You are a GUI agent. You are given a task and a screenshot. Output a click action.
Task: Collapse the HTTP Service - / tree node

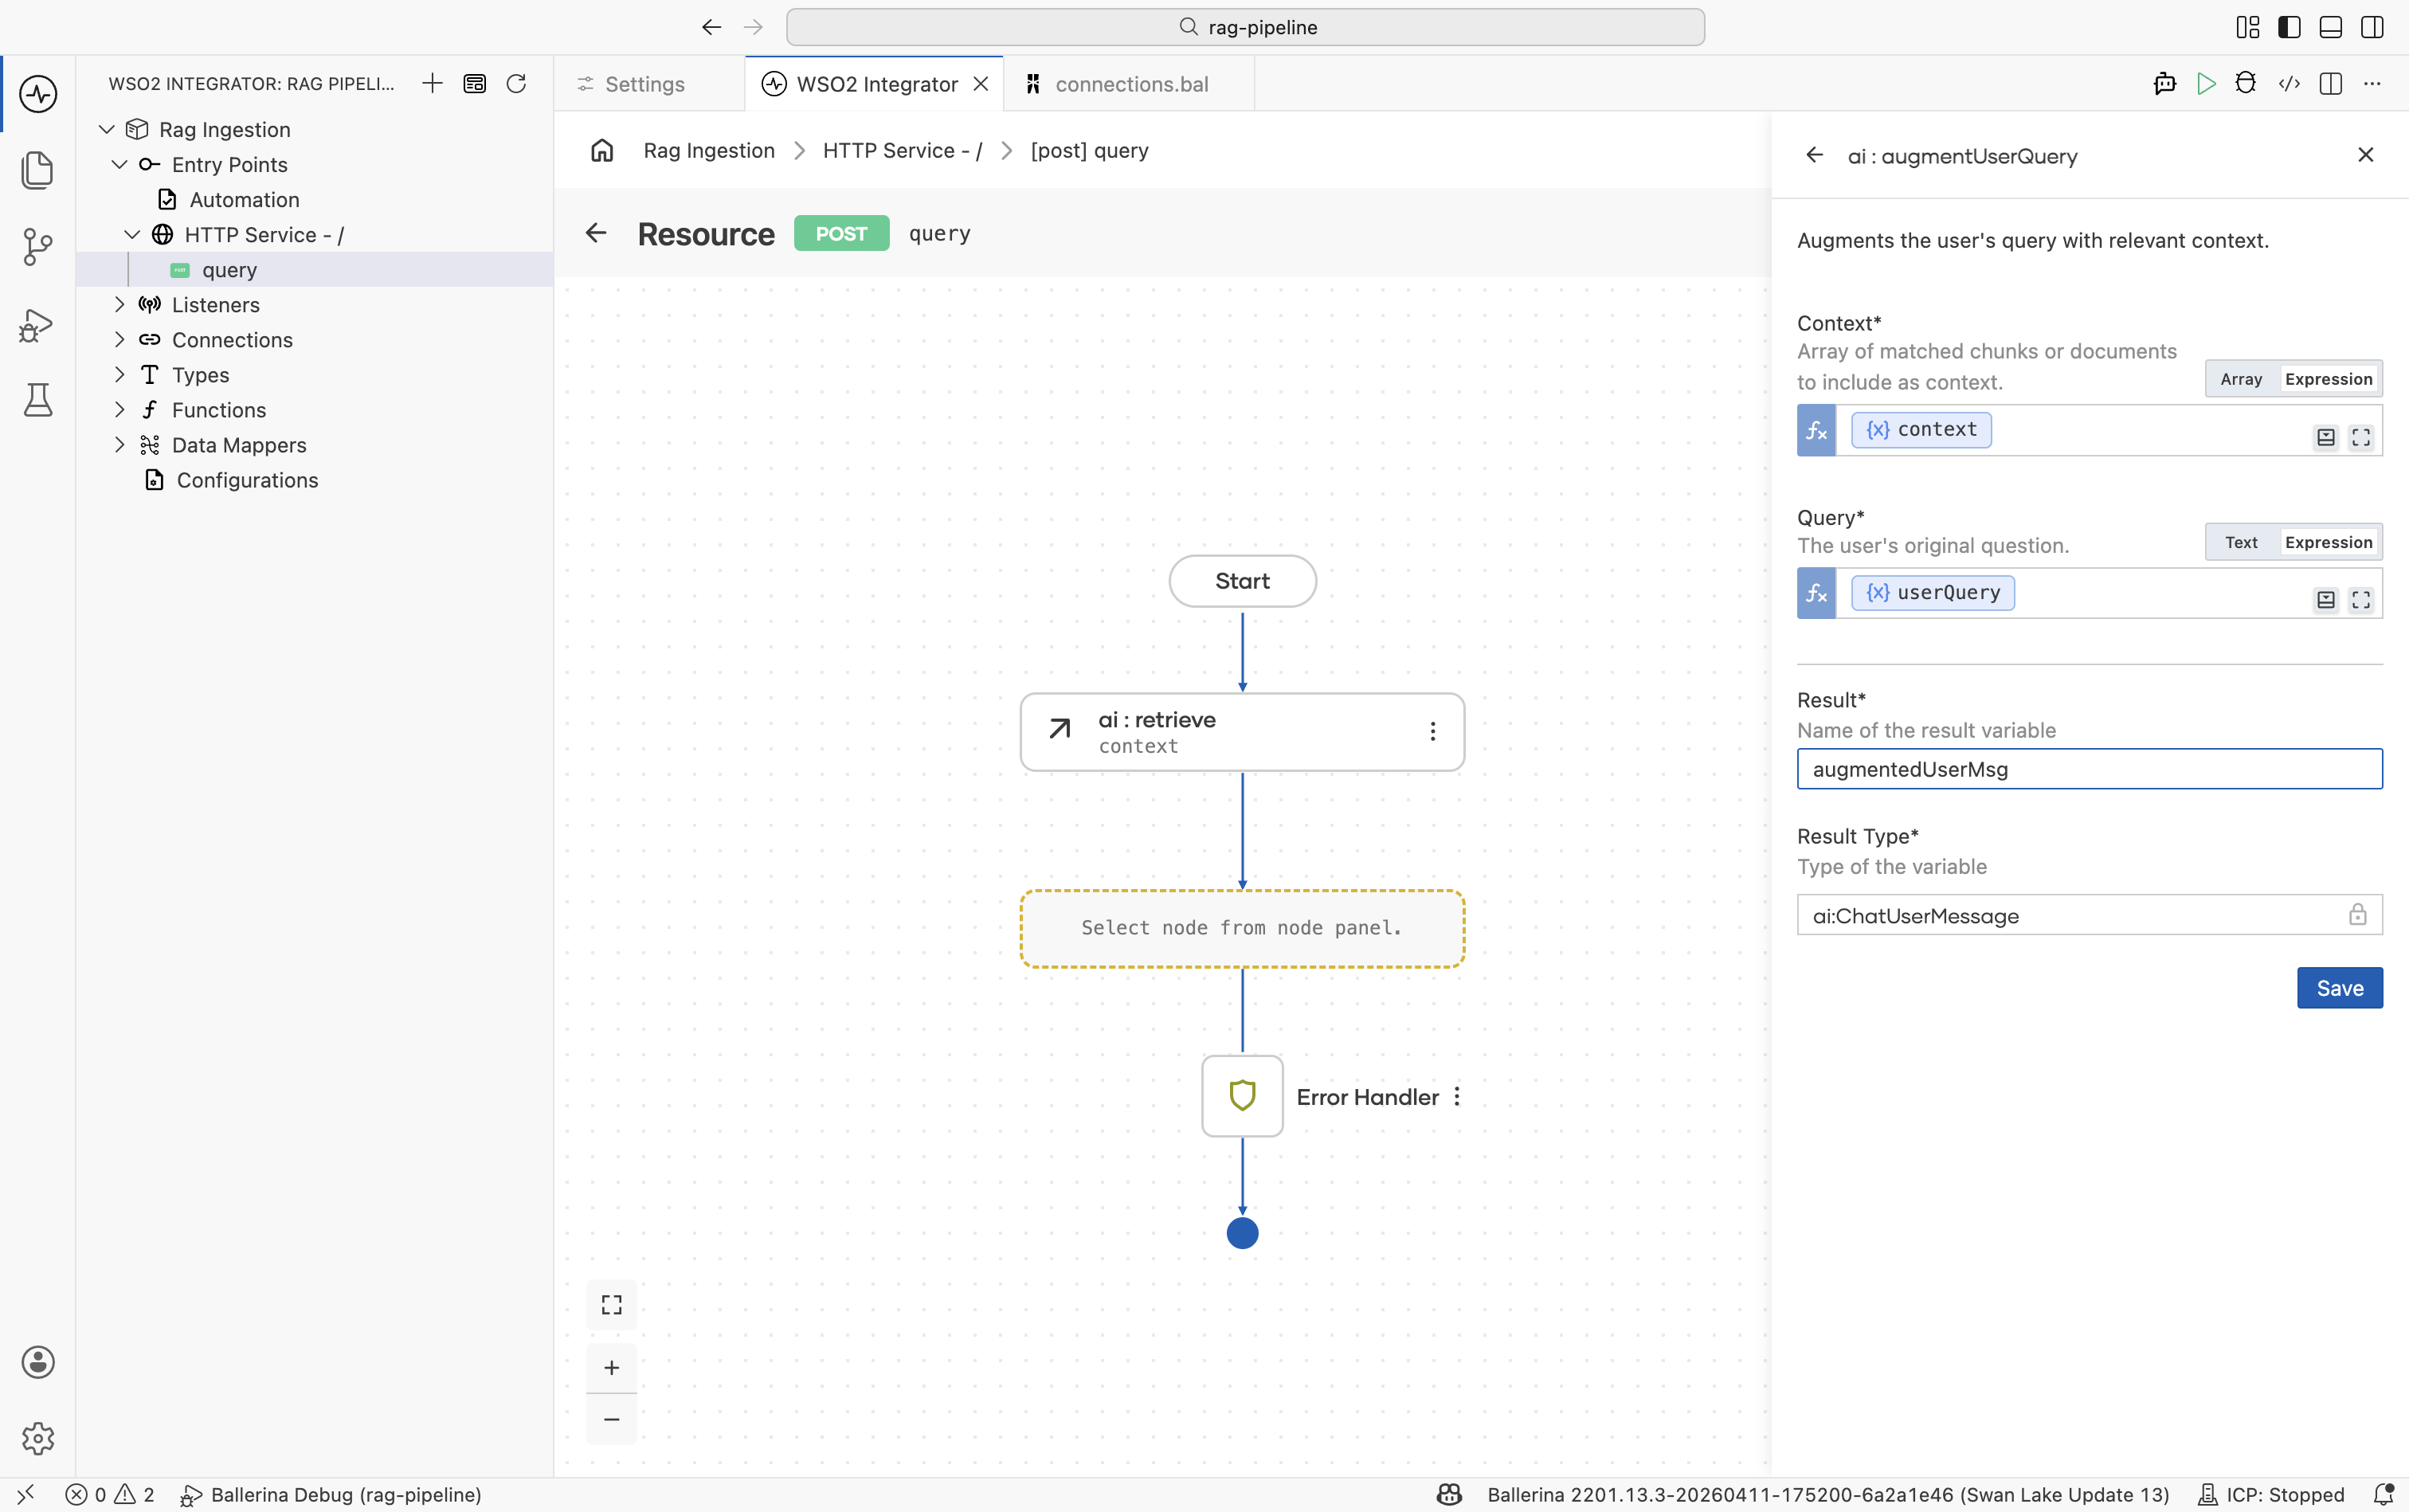pyautogui.click(x=132, y=234)
